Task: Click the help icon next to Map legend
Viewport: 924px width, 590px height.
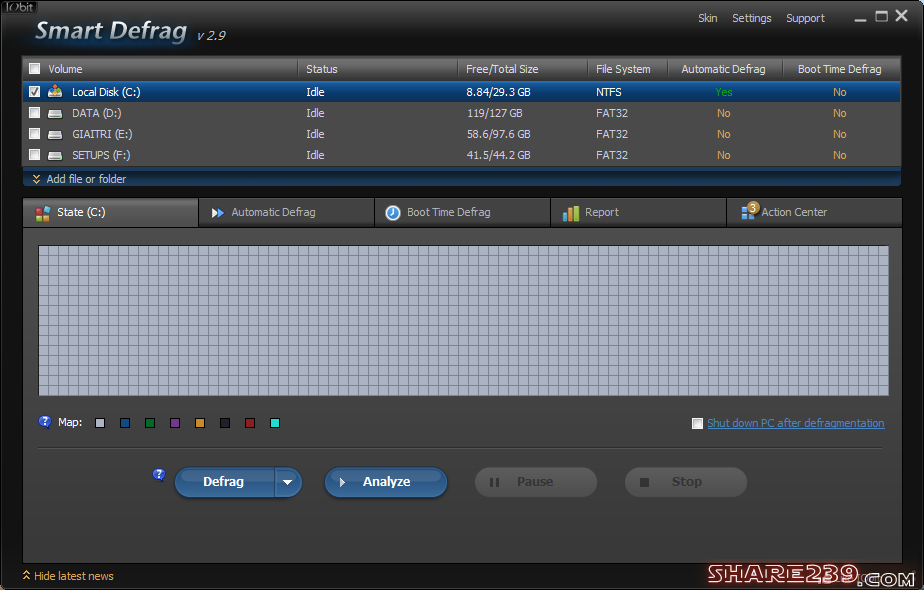Action: (45, 422)
